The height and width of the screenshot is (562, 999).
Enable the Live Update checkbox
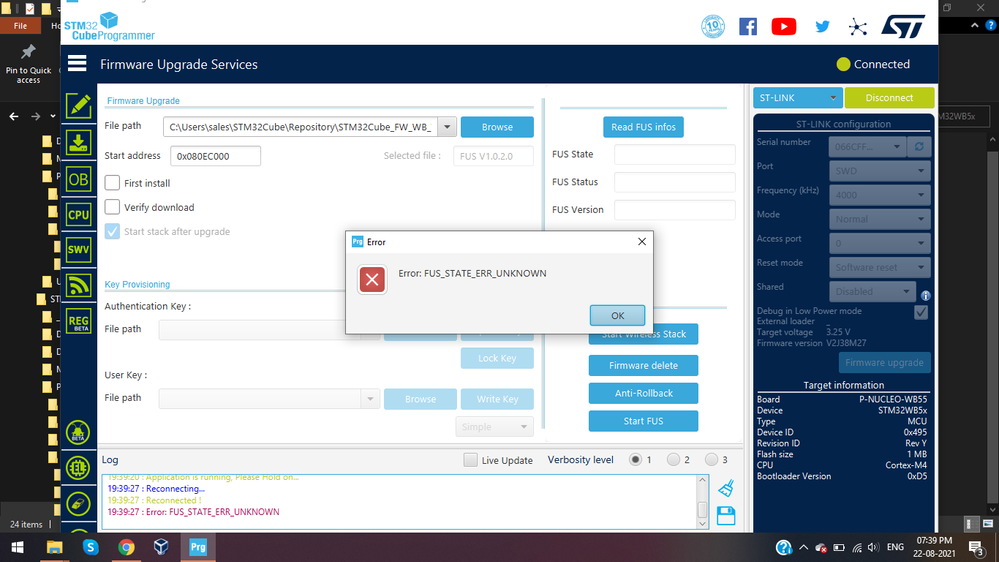point(470,460)
